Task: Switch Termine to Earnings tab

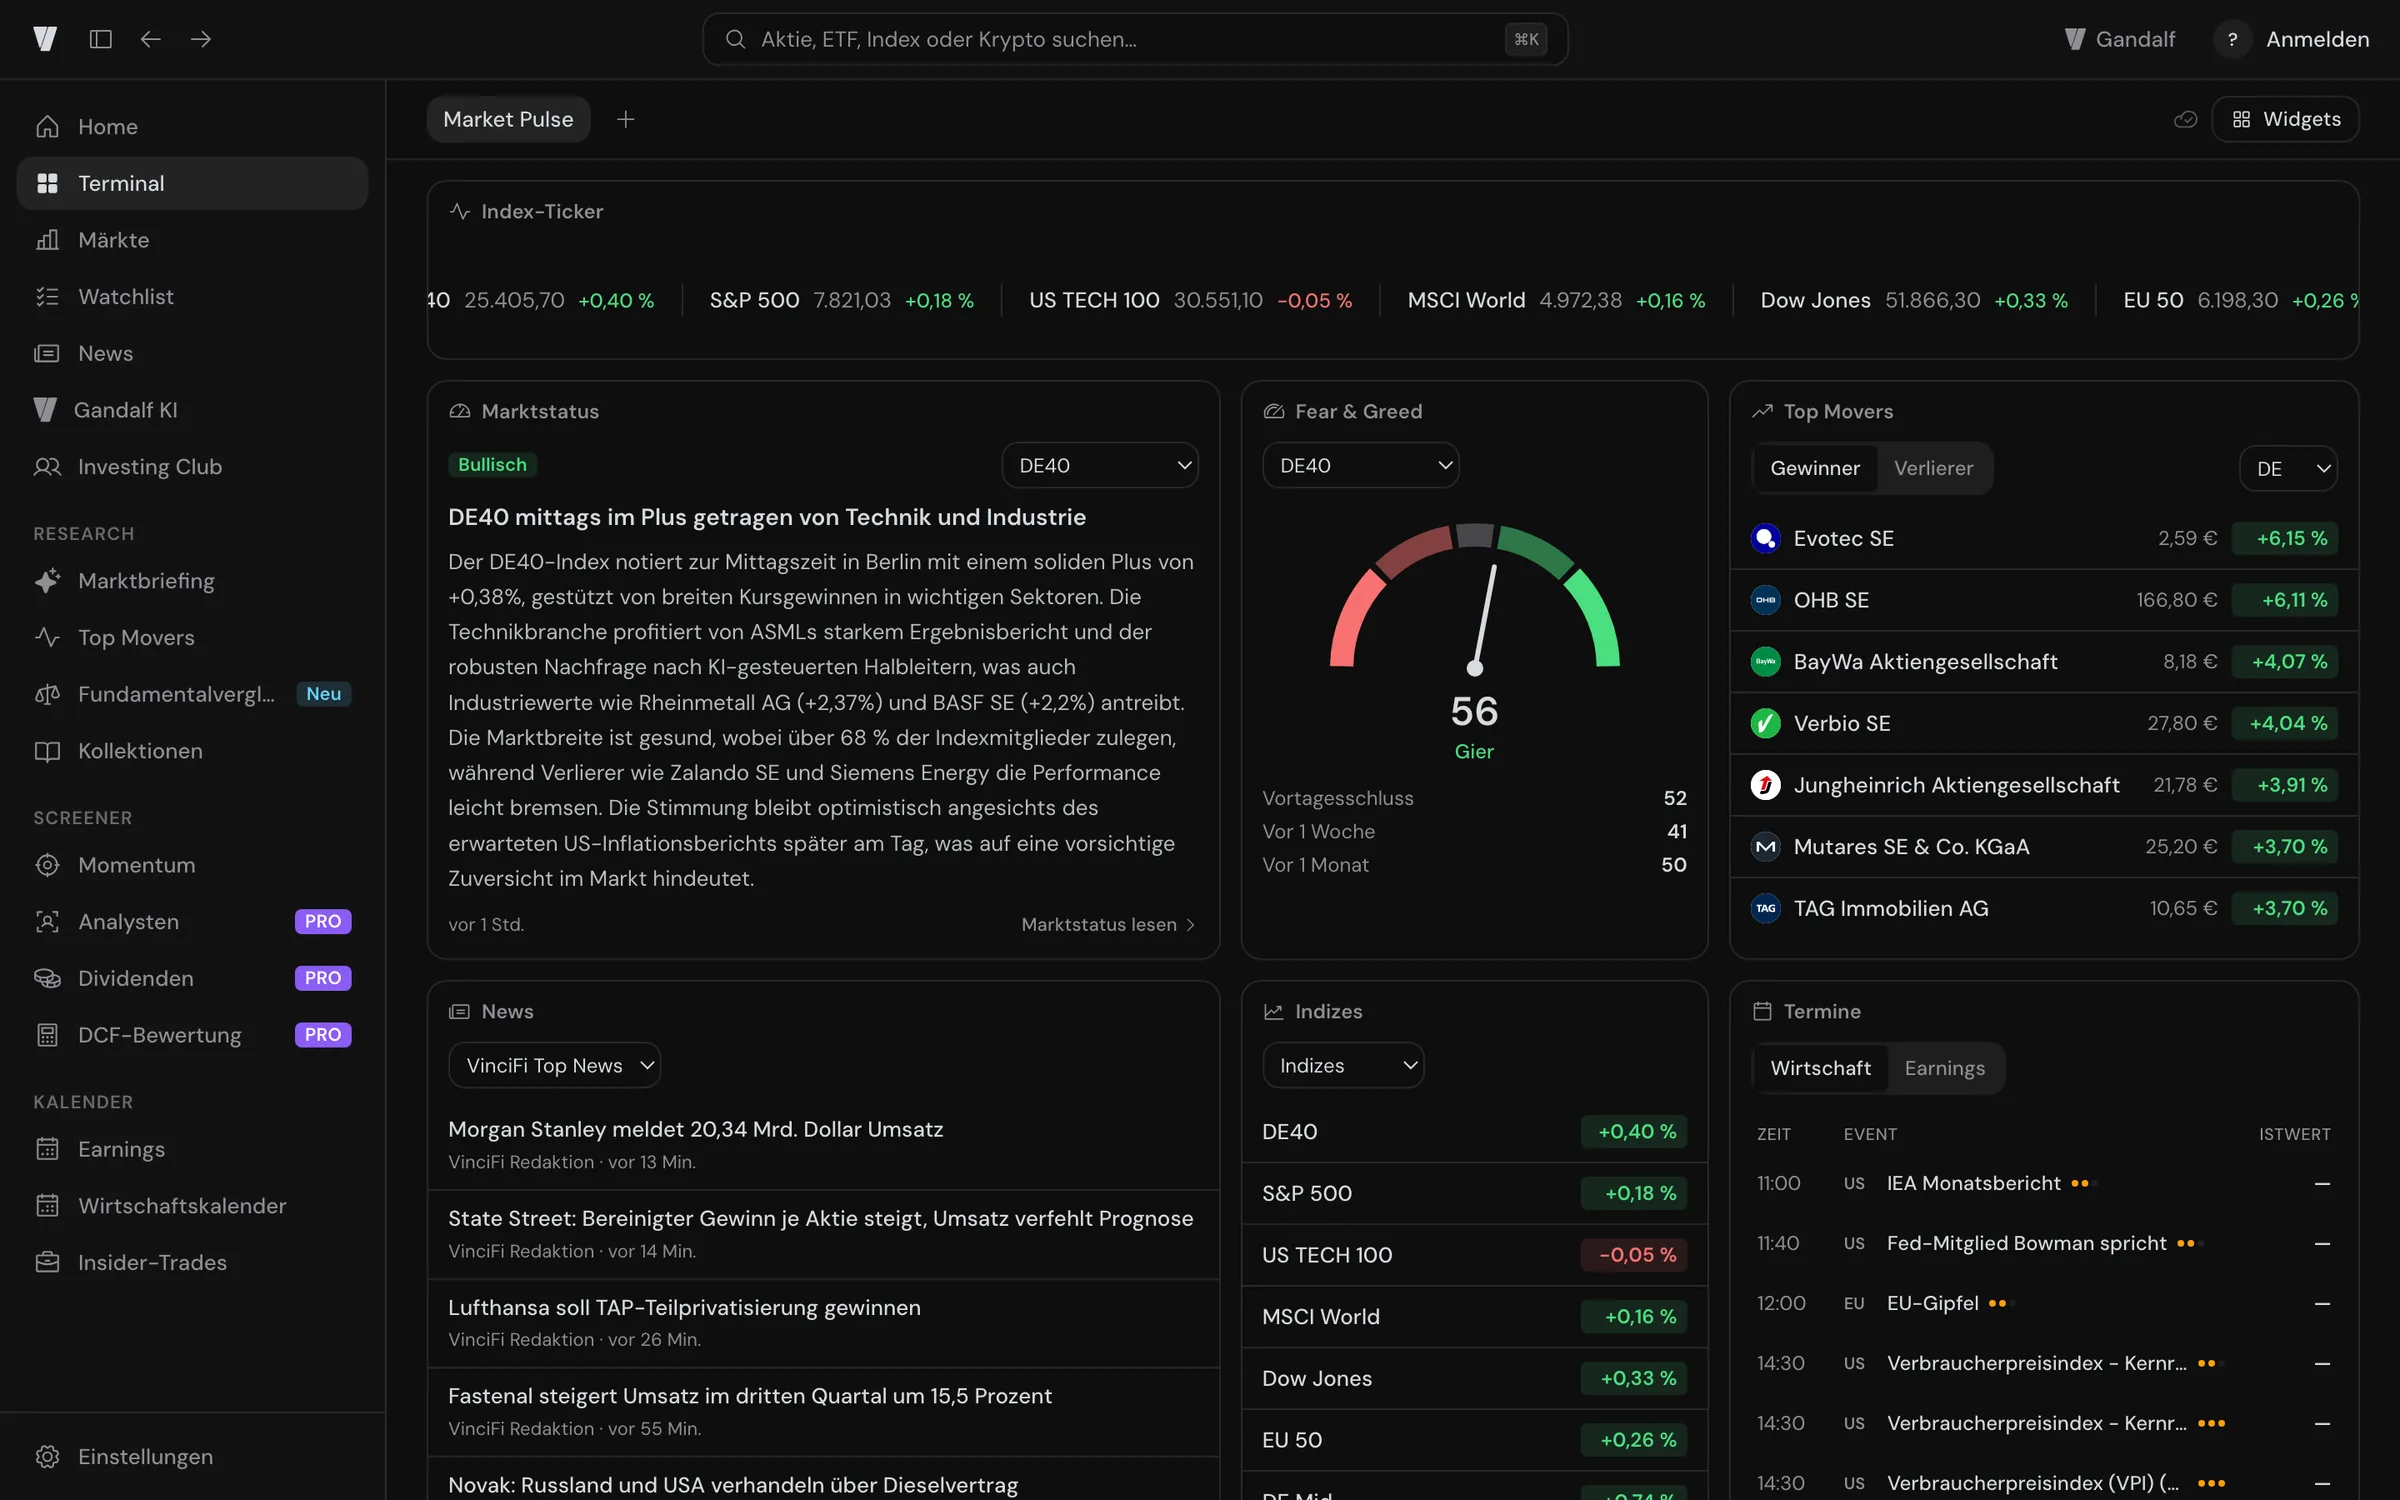Action: pos(1944,1068)
